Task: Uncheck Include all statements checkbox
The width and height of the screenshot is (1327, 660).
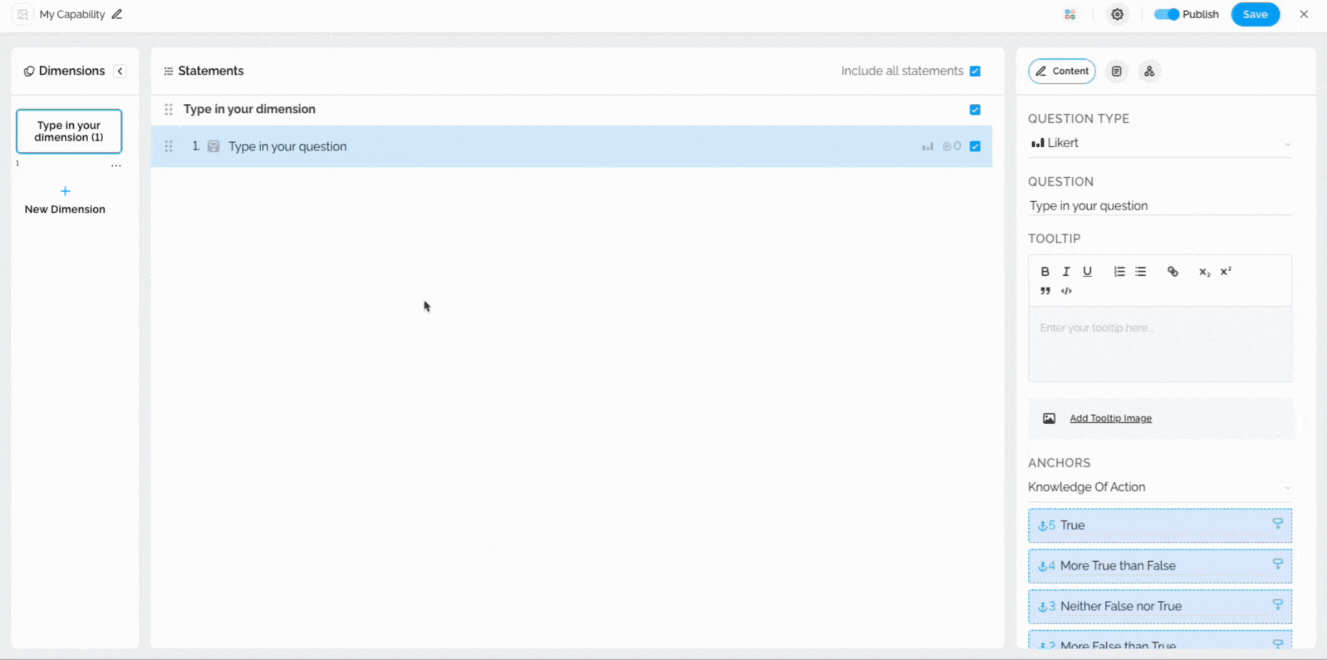Action: tap(975, 71)
